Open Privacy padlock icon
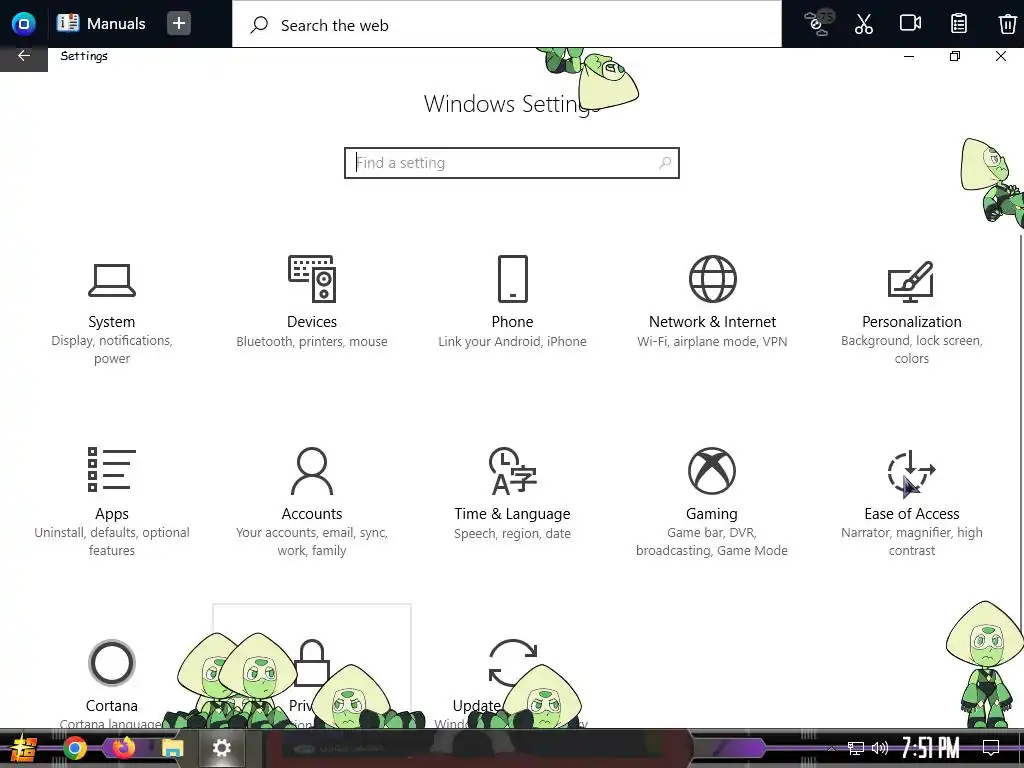 (312, 663)
